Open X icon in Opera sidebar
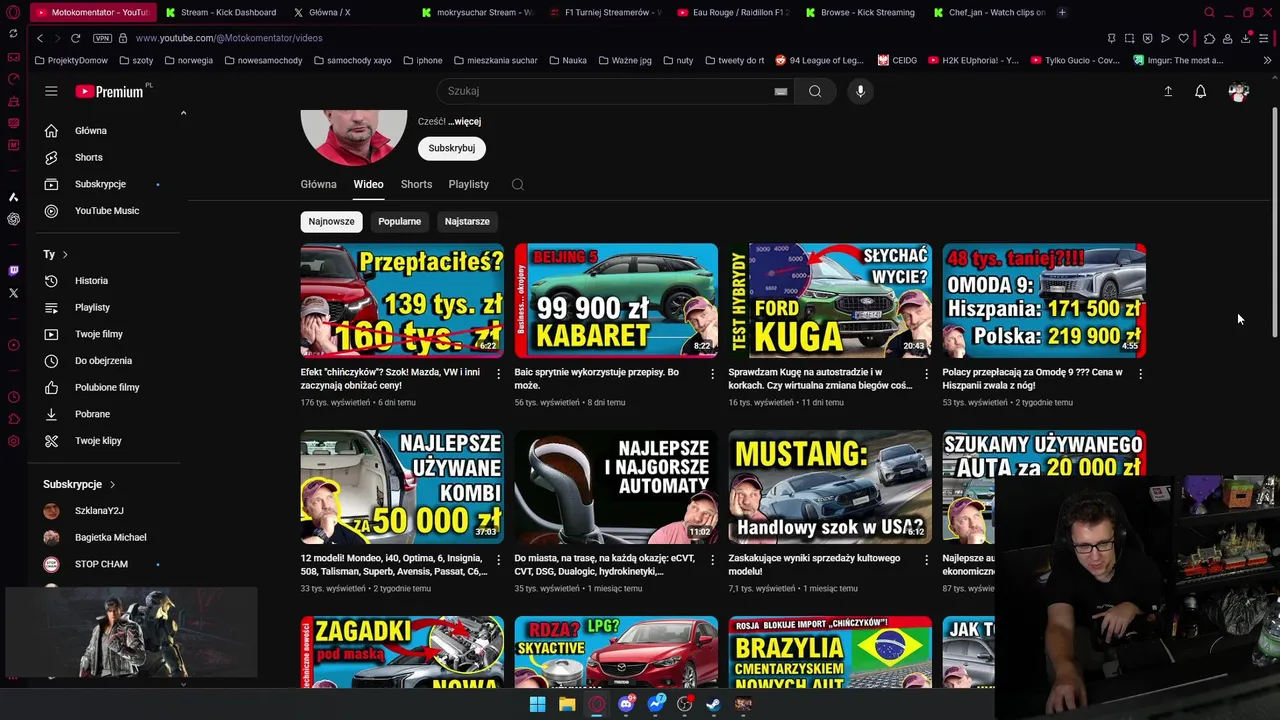The width and height of the screenshot is (1280, 720). point(13,293)
